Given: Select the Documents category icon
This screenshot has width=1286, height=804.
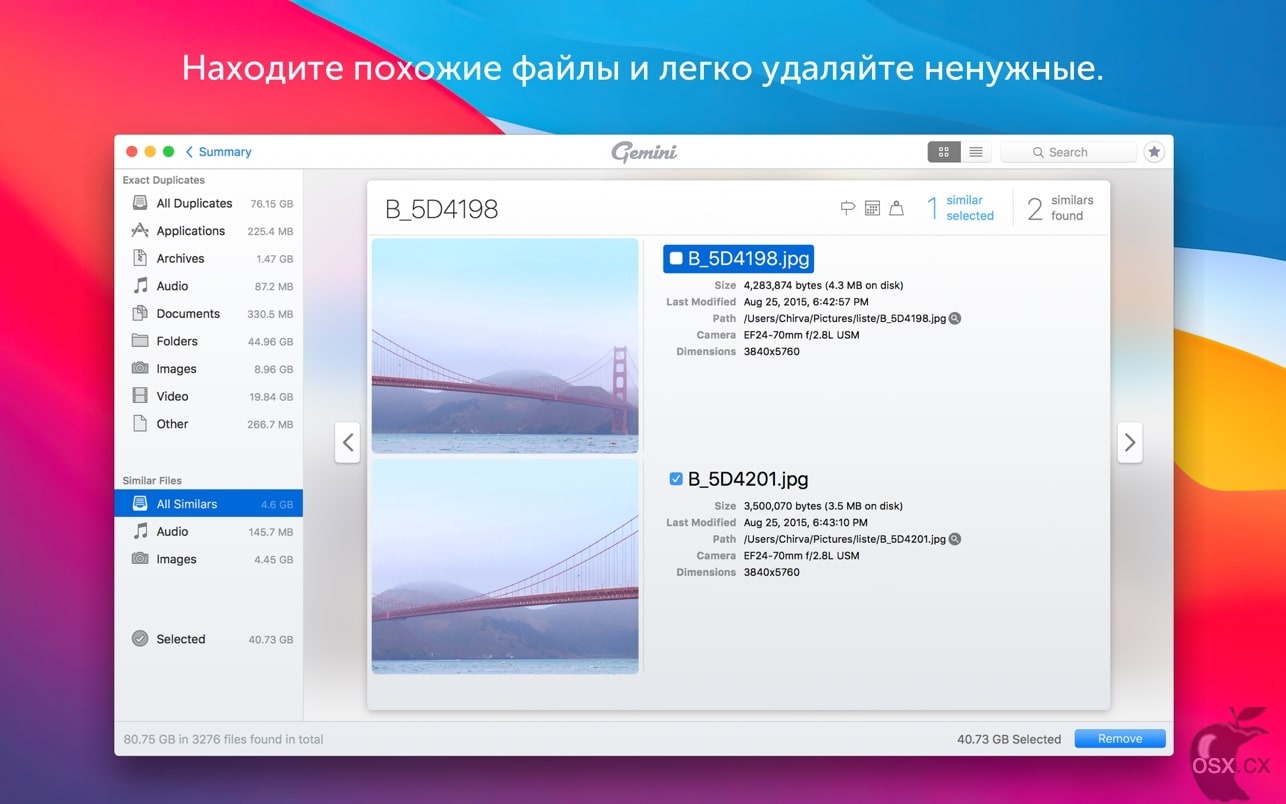Looking at the screenshot, I should (x=140, y=313).
